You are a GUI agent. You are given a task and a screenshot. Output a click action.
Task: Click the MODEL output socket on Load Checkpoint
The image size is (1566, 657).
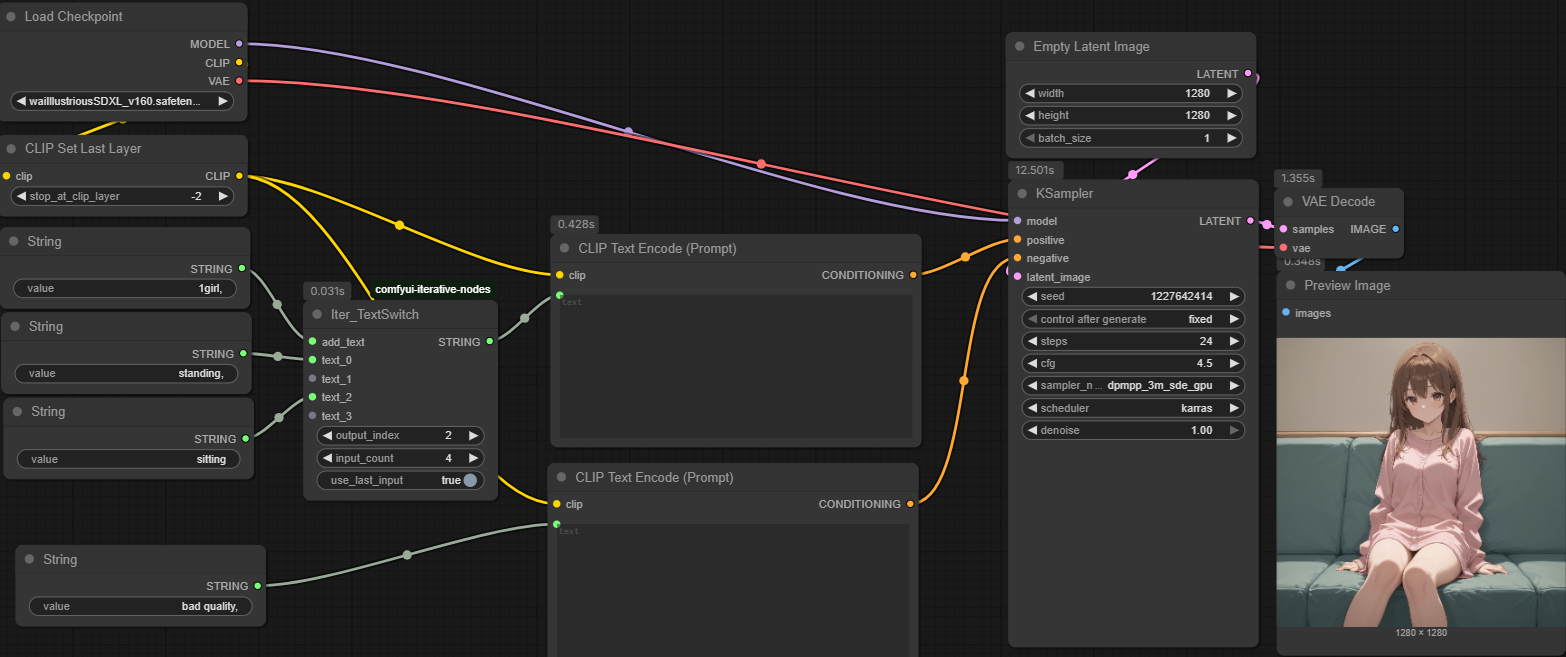click(239, 44)
